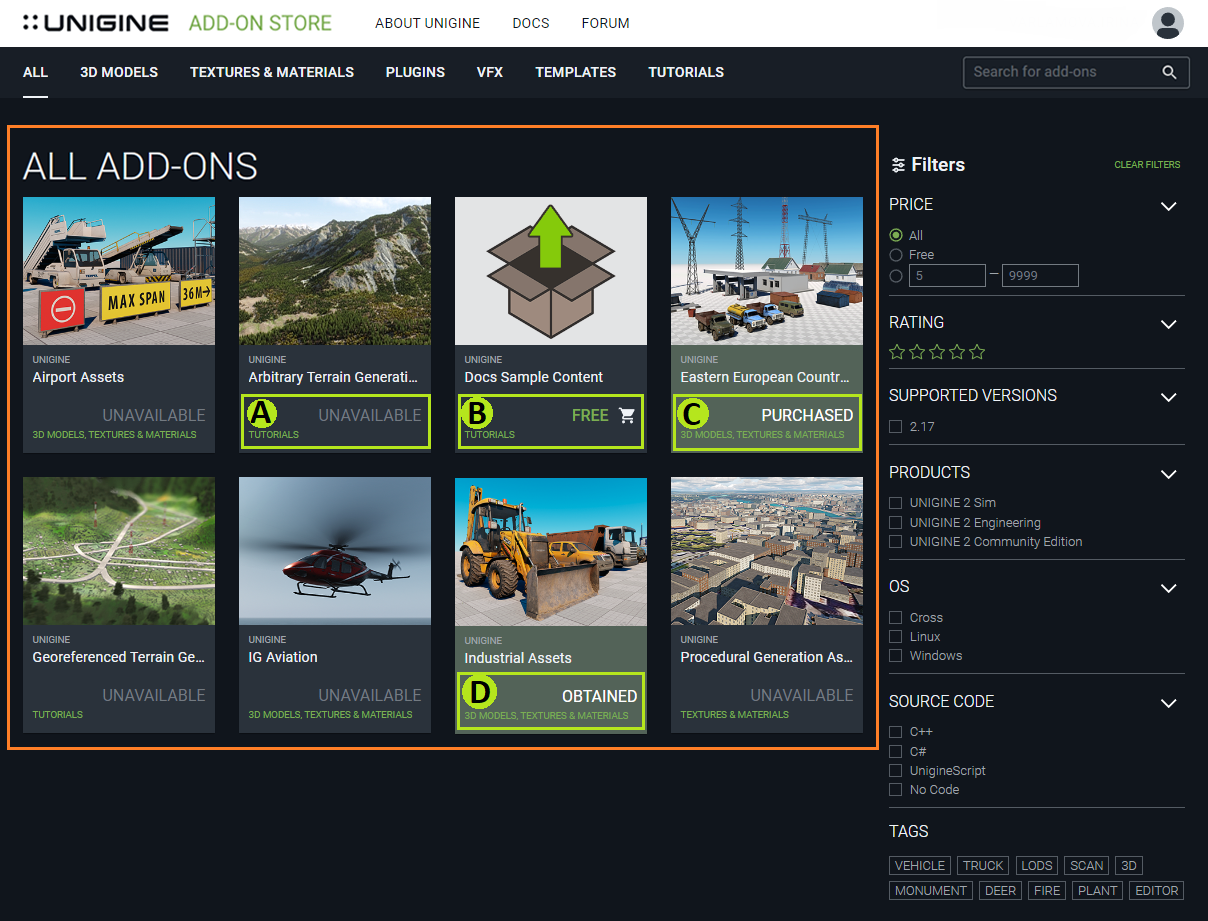Check the C++ source code filter

(x=896, y=732)
